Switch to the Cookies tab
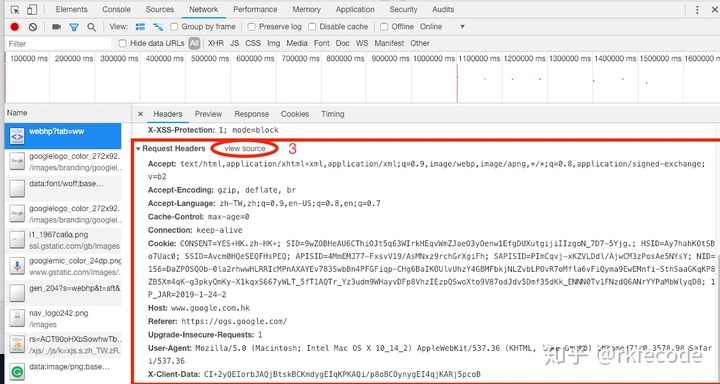This screenshot has height=384, width=720. pos(295,114)
